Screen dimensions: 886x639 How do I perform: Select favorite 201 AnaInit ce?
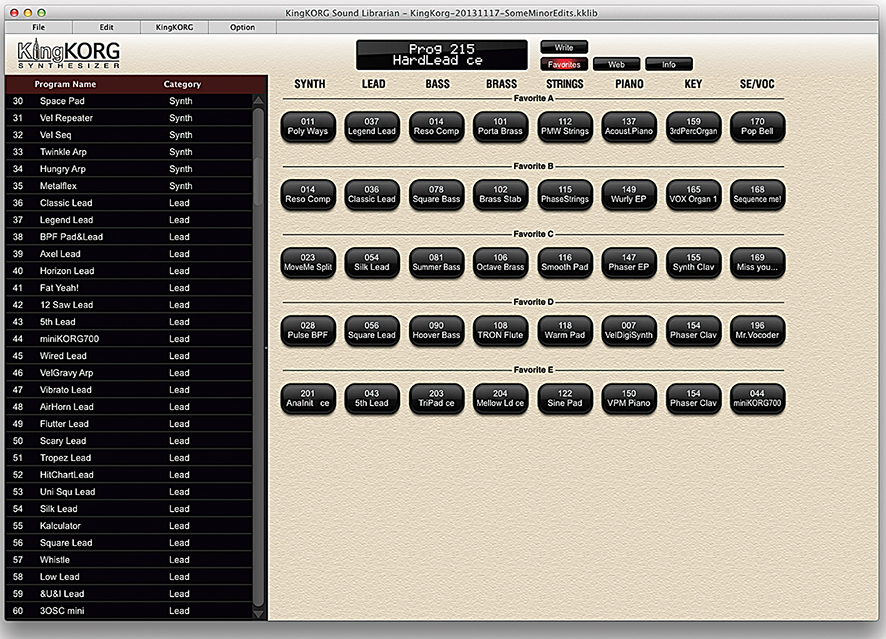308,398
